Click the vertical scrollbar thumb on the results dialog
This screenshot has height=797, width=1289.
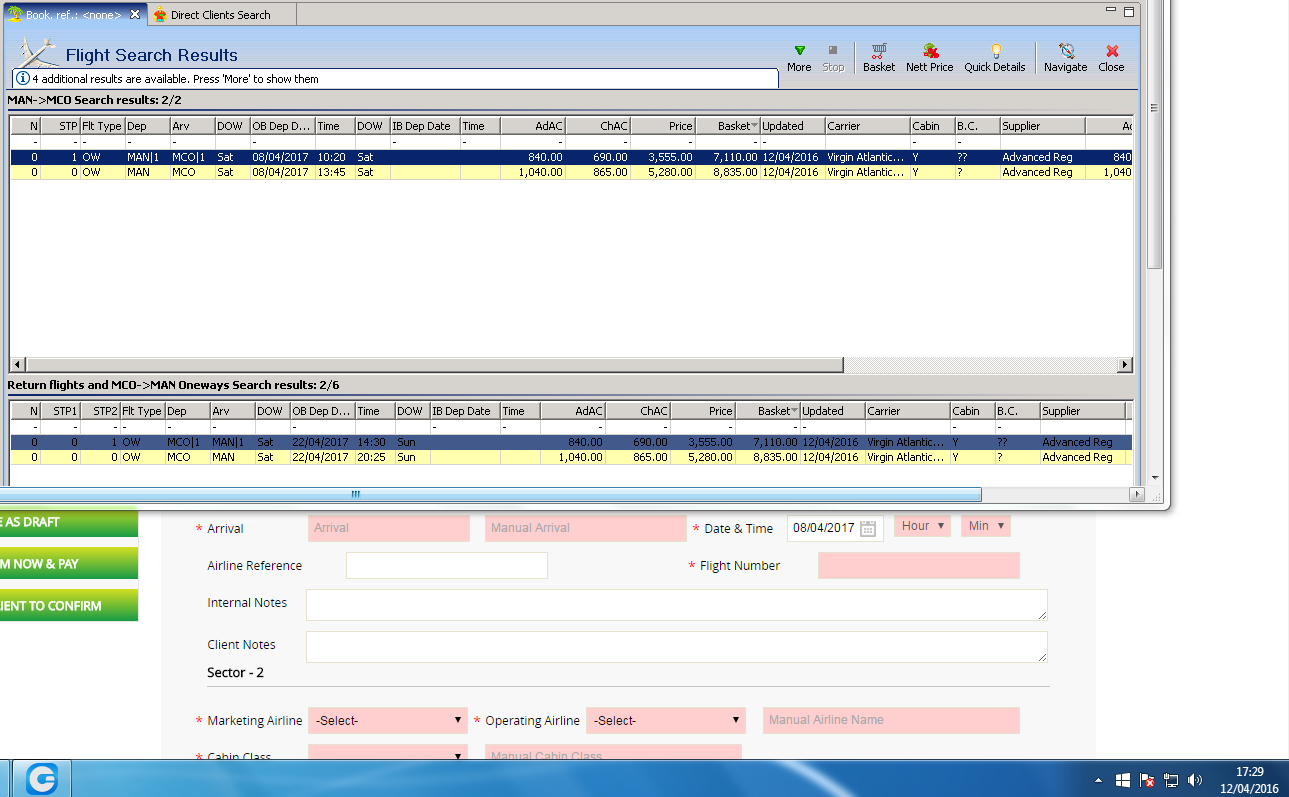[1155, 135]
